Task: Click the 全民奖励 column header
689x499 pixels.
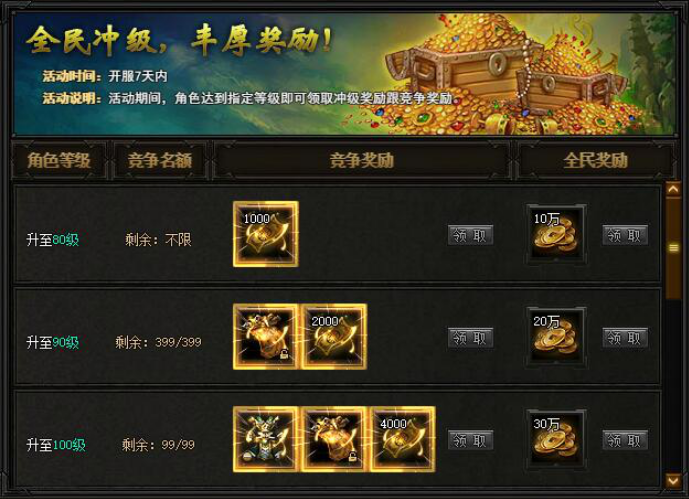Action: click(x=595, y=161)
